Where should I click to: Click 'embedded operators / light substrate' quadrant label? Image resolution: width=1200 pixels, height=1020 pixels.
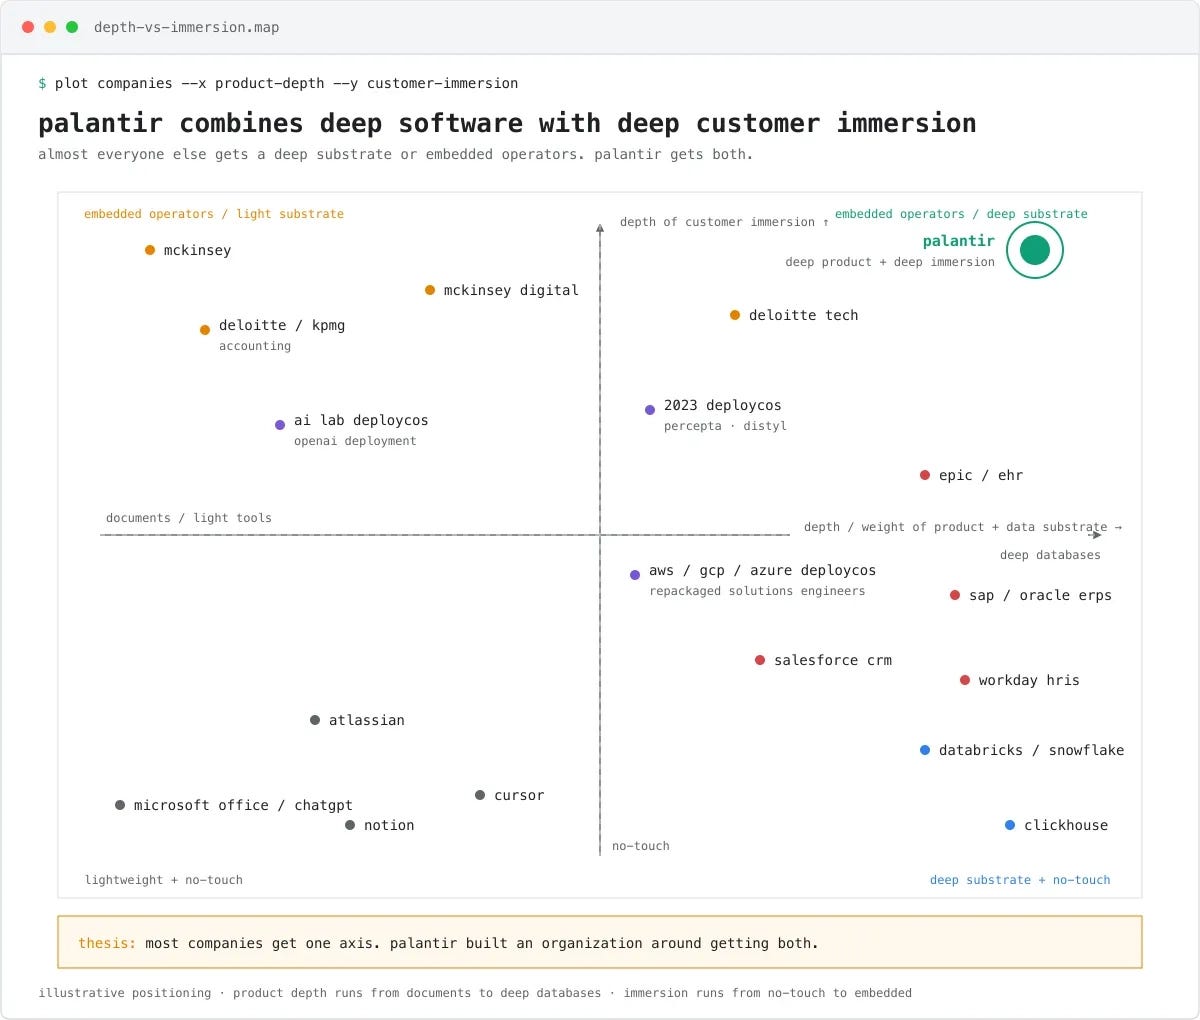point(214,214)
